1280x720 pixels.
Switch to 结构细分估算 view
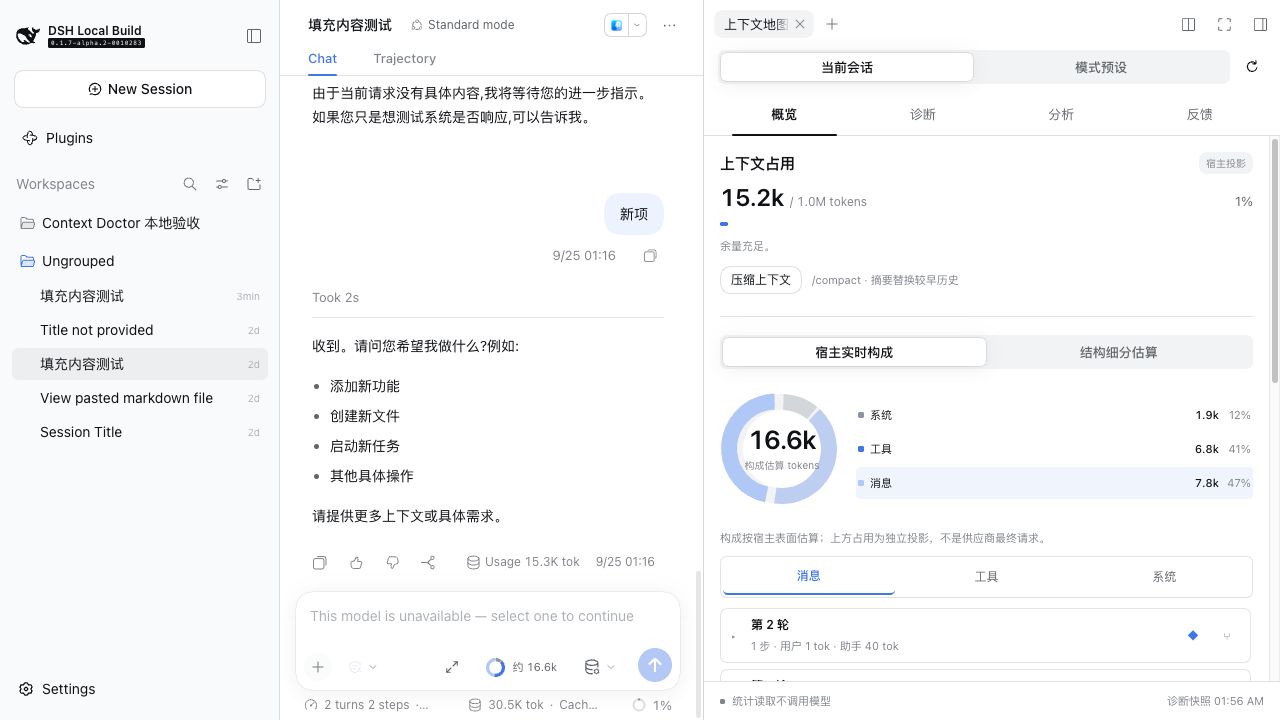pos(1119,352)
